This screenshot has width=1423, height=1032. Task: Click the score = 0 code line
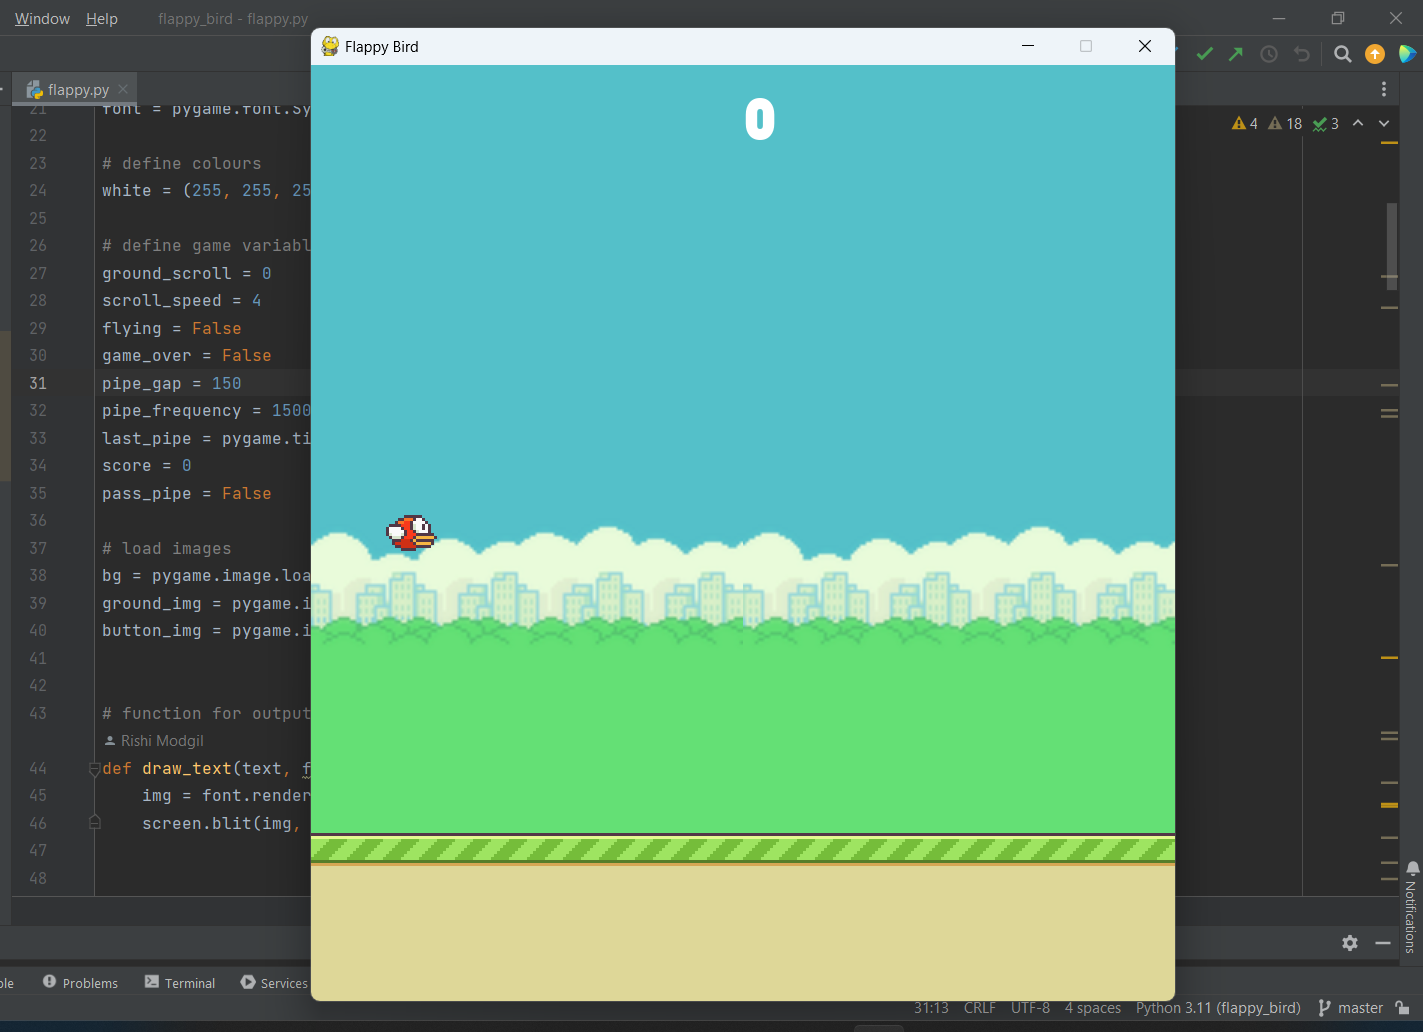[147, 465]
